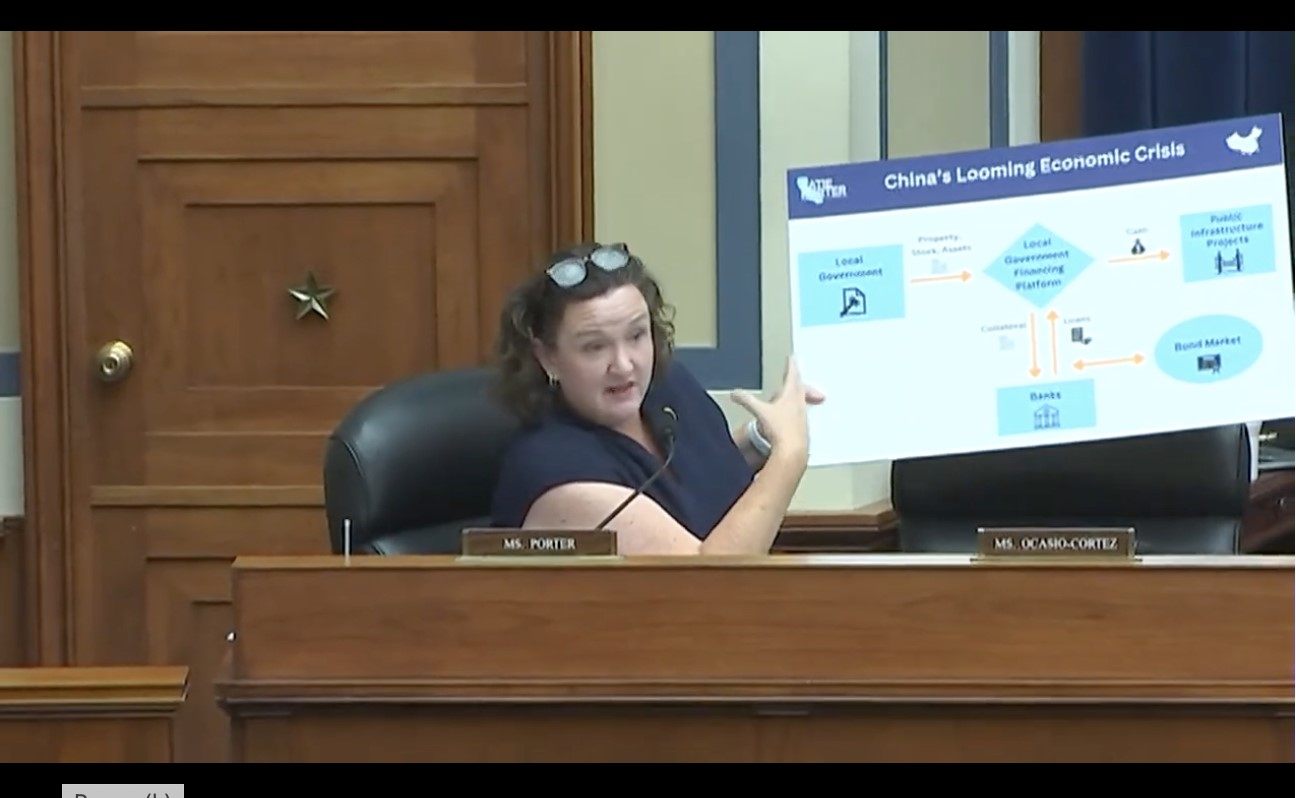This screenshot has width=1296, height=798.
Task: Click the 'China's Looming Economic Crisis' poster title
Action: coord(1034,164)
